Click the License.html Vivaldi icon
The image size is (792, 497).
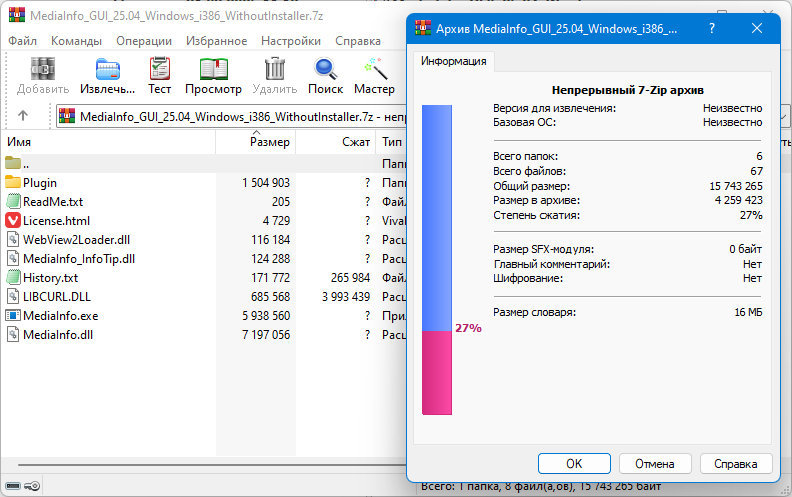(13, 220)
